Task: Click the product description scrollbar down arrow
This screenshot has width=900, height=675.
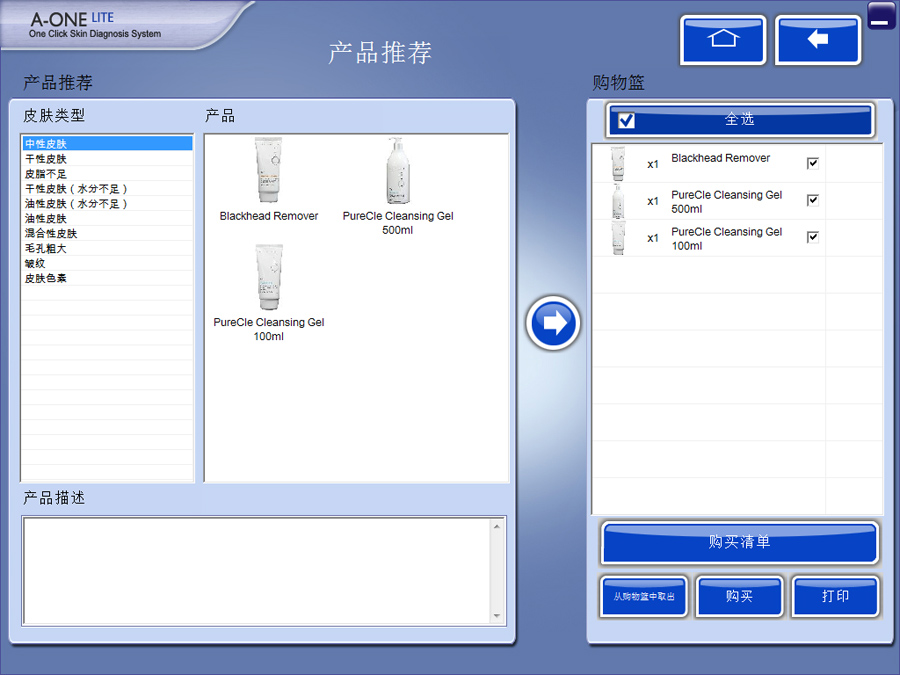Action: click(497, 616)
